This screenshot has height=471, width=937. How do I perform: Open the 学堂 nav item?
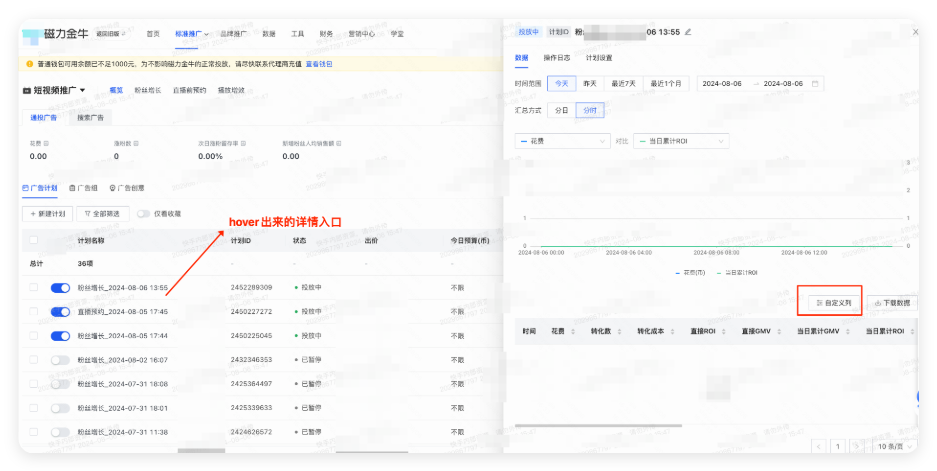tap(397, 34)
